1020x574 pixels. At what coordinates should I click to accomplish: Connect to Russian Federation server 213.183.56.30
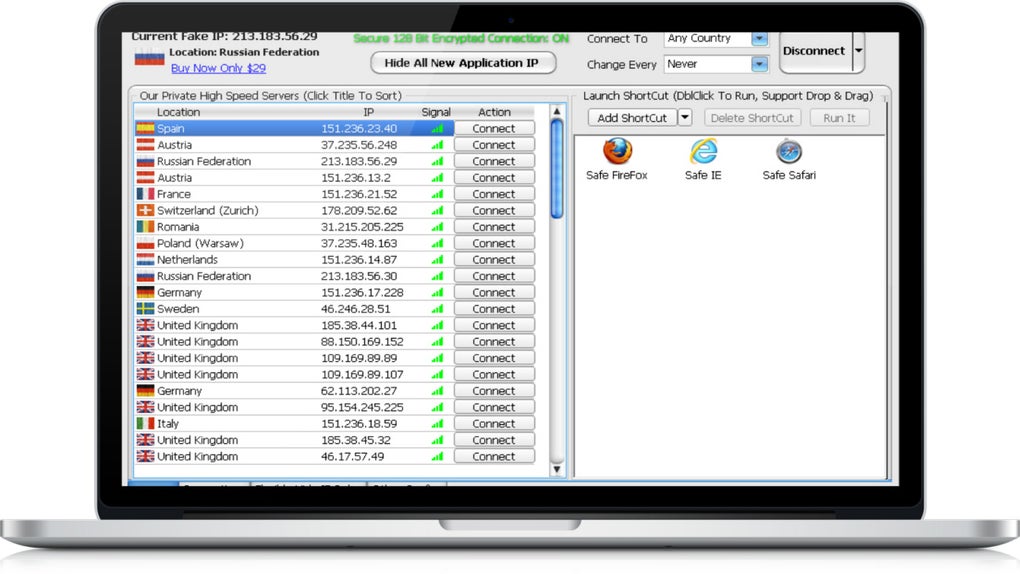pos(494,276)
